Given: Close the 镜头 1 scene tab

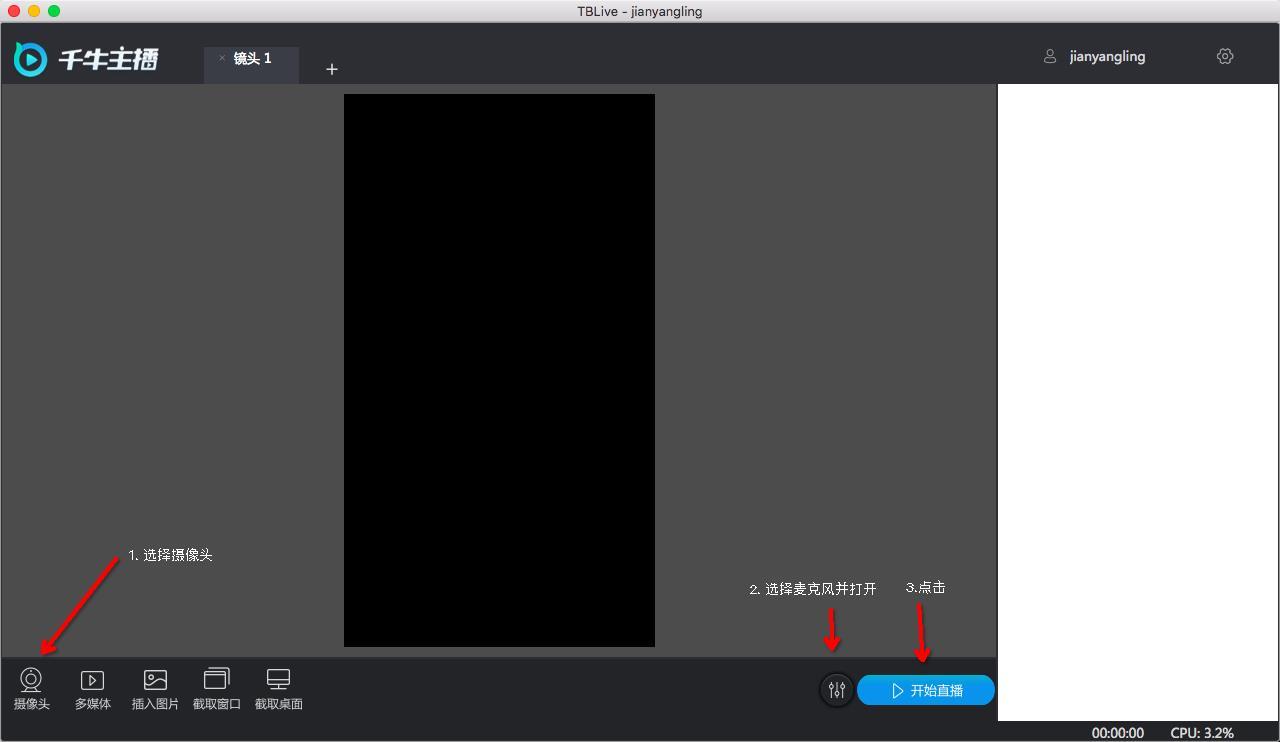Looking at the screenshot, I should pyautogui.click(x=222, y=58).
